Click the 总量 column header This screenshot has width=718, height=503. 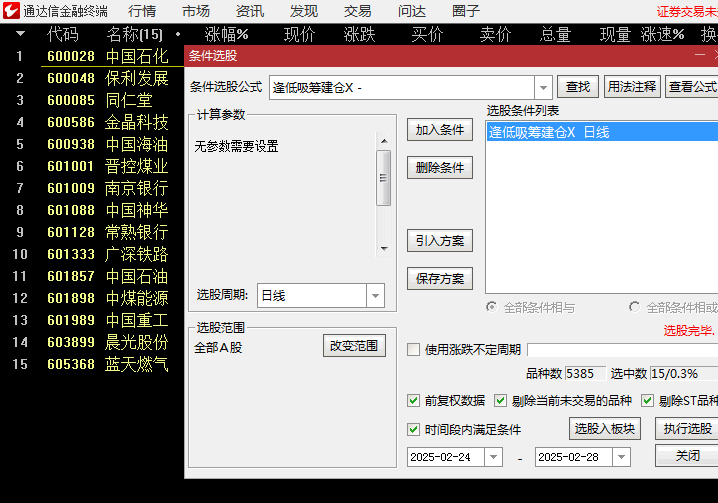tap(555, 34)
